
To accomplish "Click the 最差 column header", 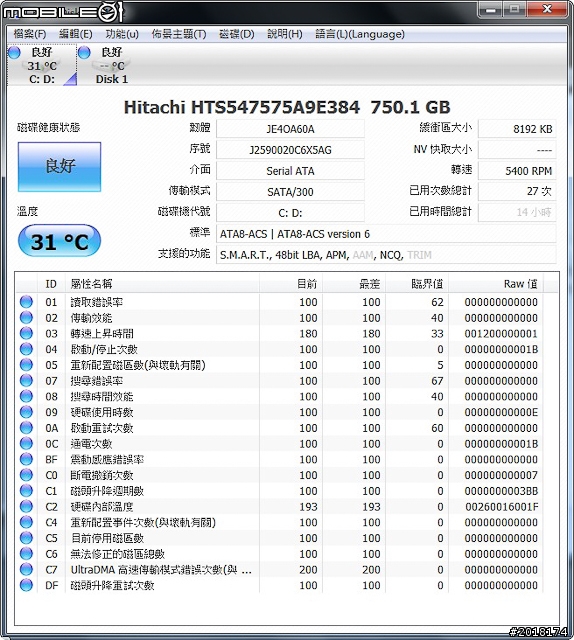I will point(354,284).
